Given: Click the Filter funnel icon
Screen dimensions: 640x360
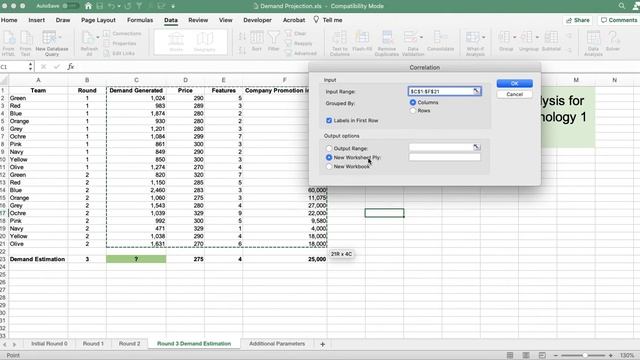Looking at the screenshot, I should coord(273,41).
